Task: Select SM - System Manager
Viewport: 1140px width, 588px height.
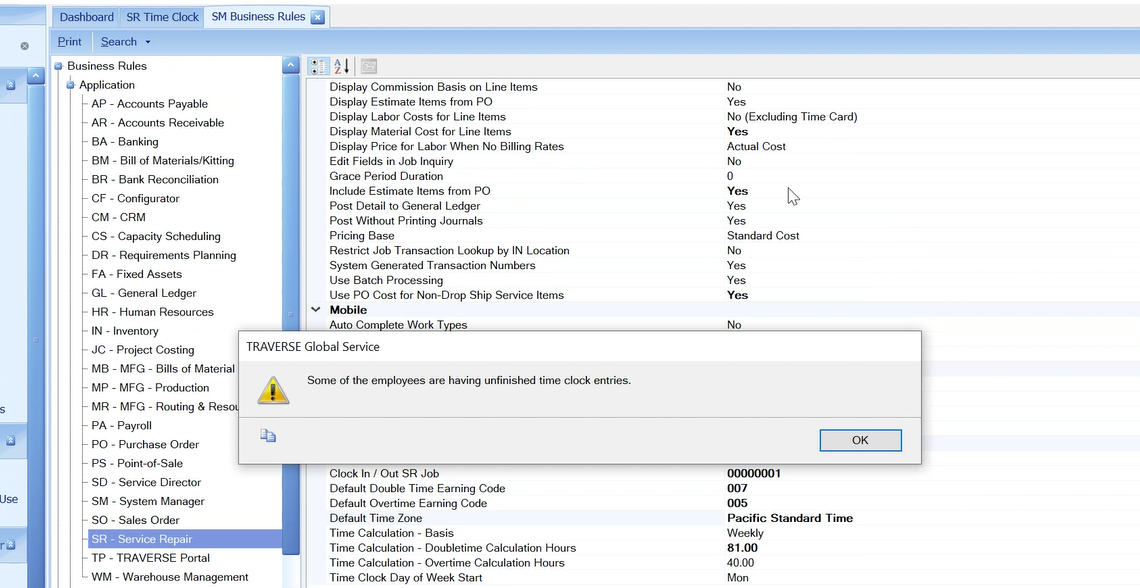Action: (x=148, y=501)
